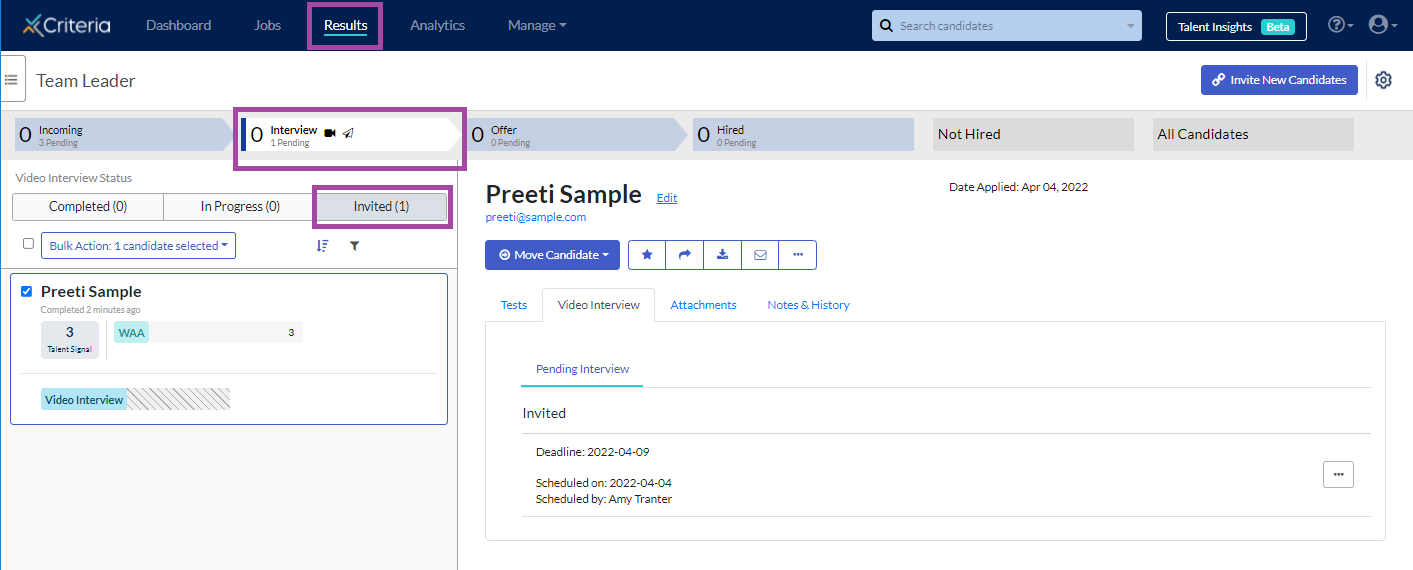Select the Offer pipeline stage
The height and width of the screenshot is (570, 1413).
click(578, 135)
